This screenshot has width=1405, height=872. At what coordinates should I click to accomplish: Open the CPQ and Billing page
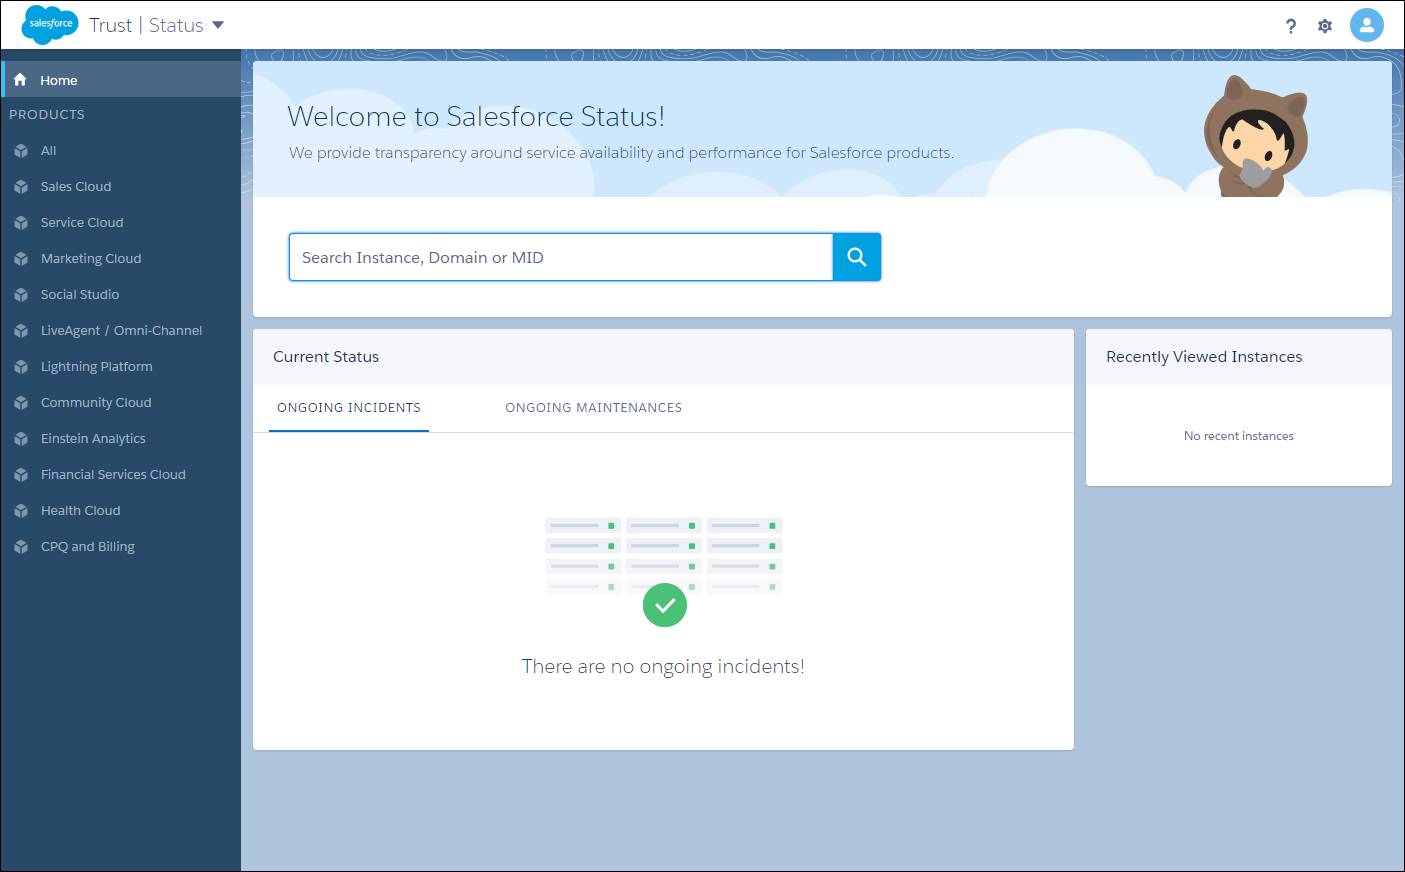click(88, 547)
